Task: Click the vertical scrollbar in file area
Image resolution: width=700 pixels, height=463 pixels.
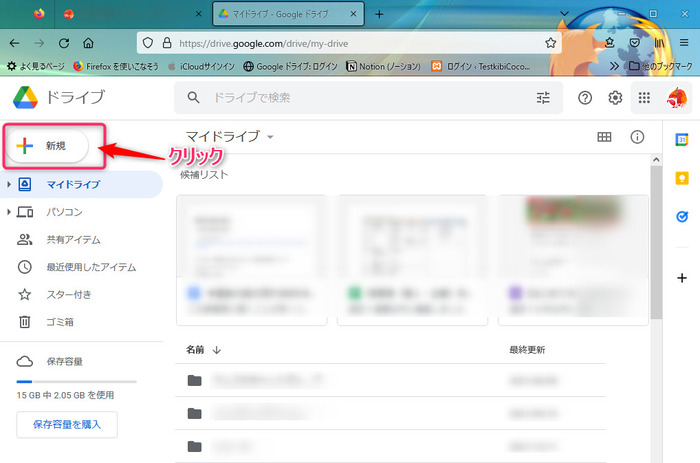Action: click(x=656, y=242)
